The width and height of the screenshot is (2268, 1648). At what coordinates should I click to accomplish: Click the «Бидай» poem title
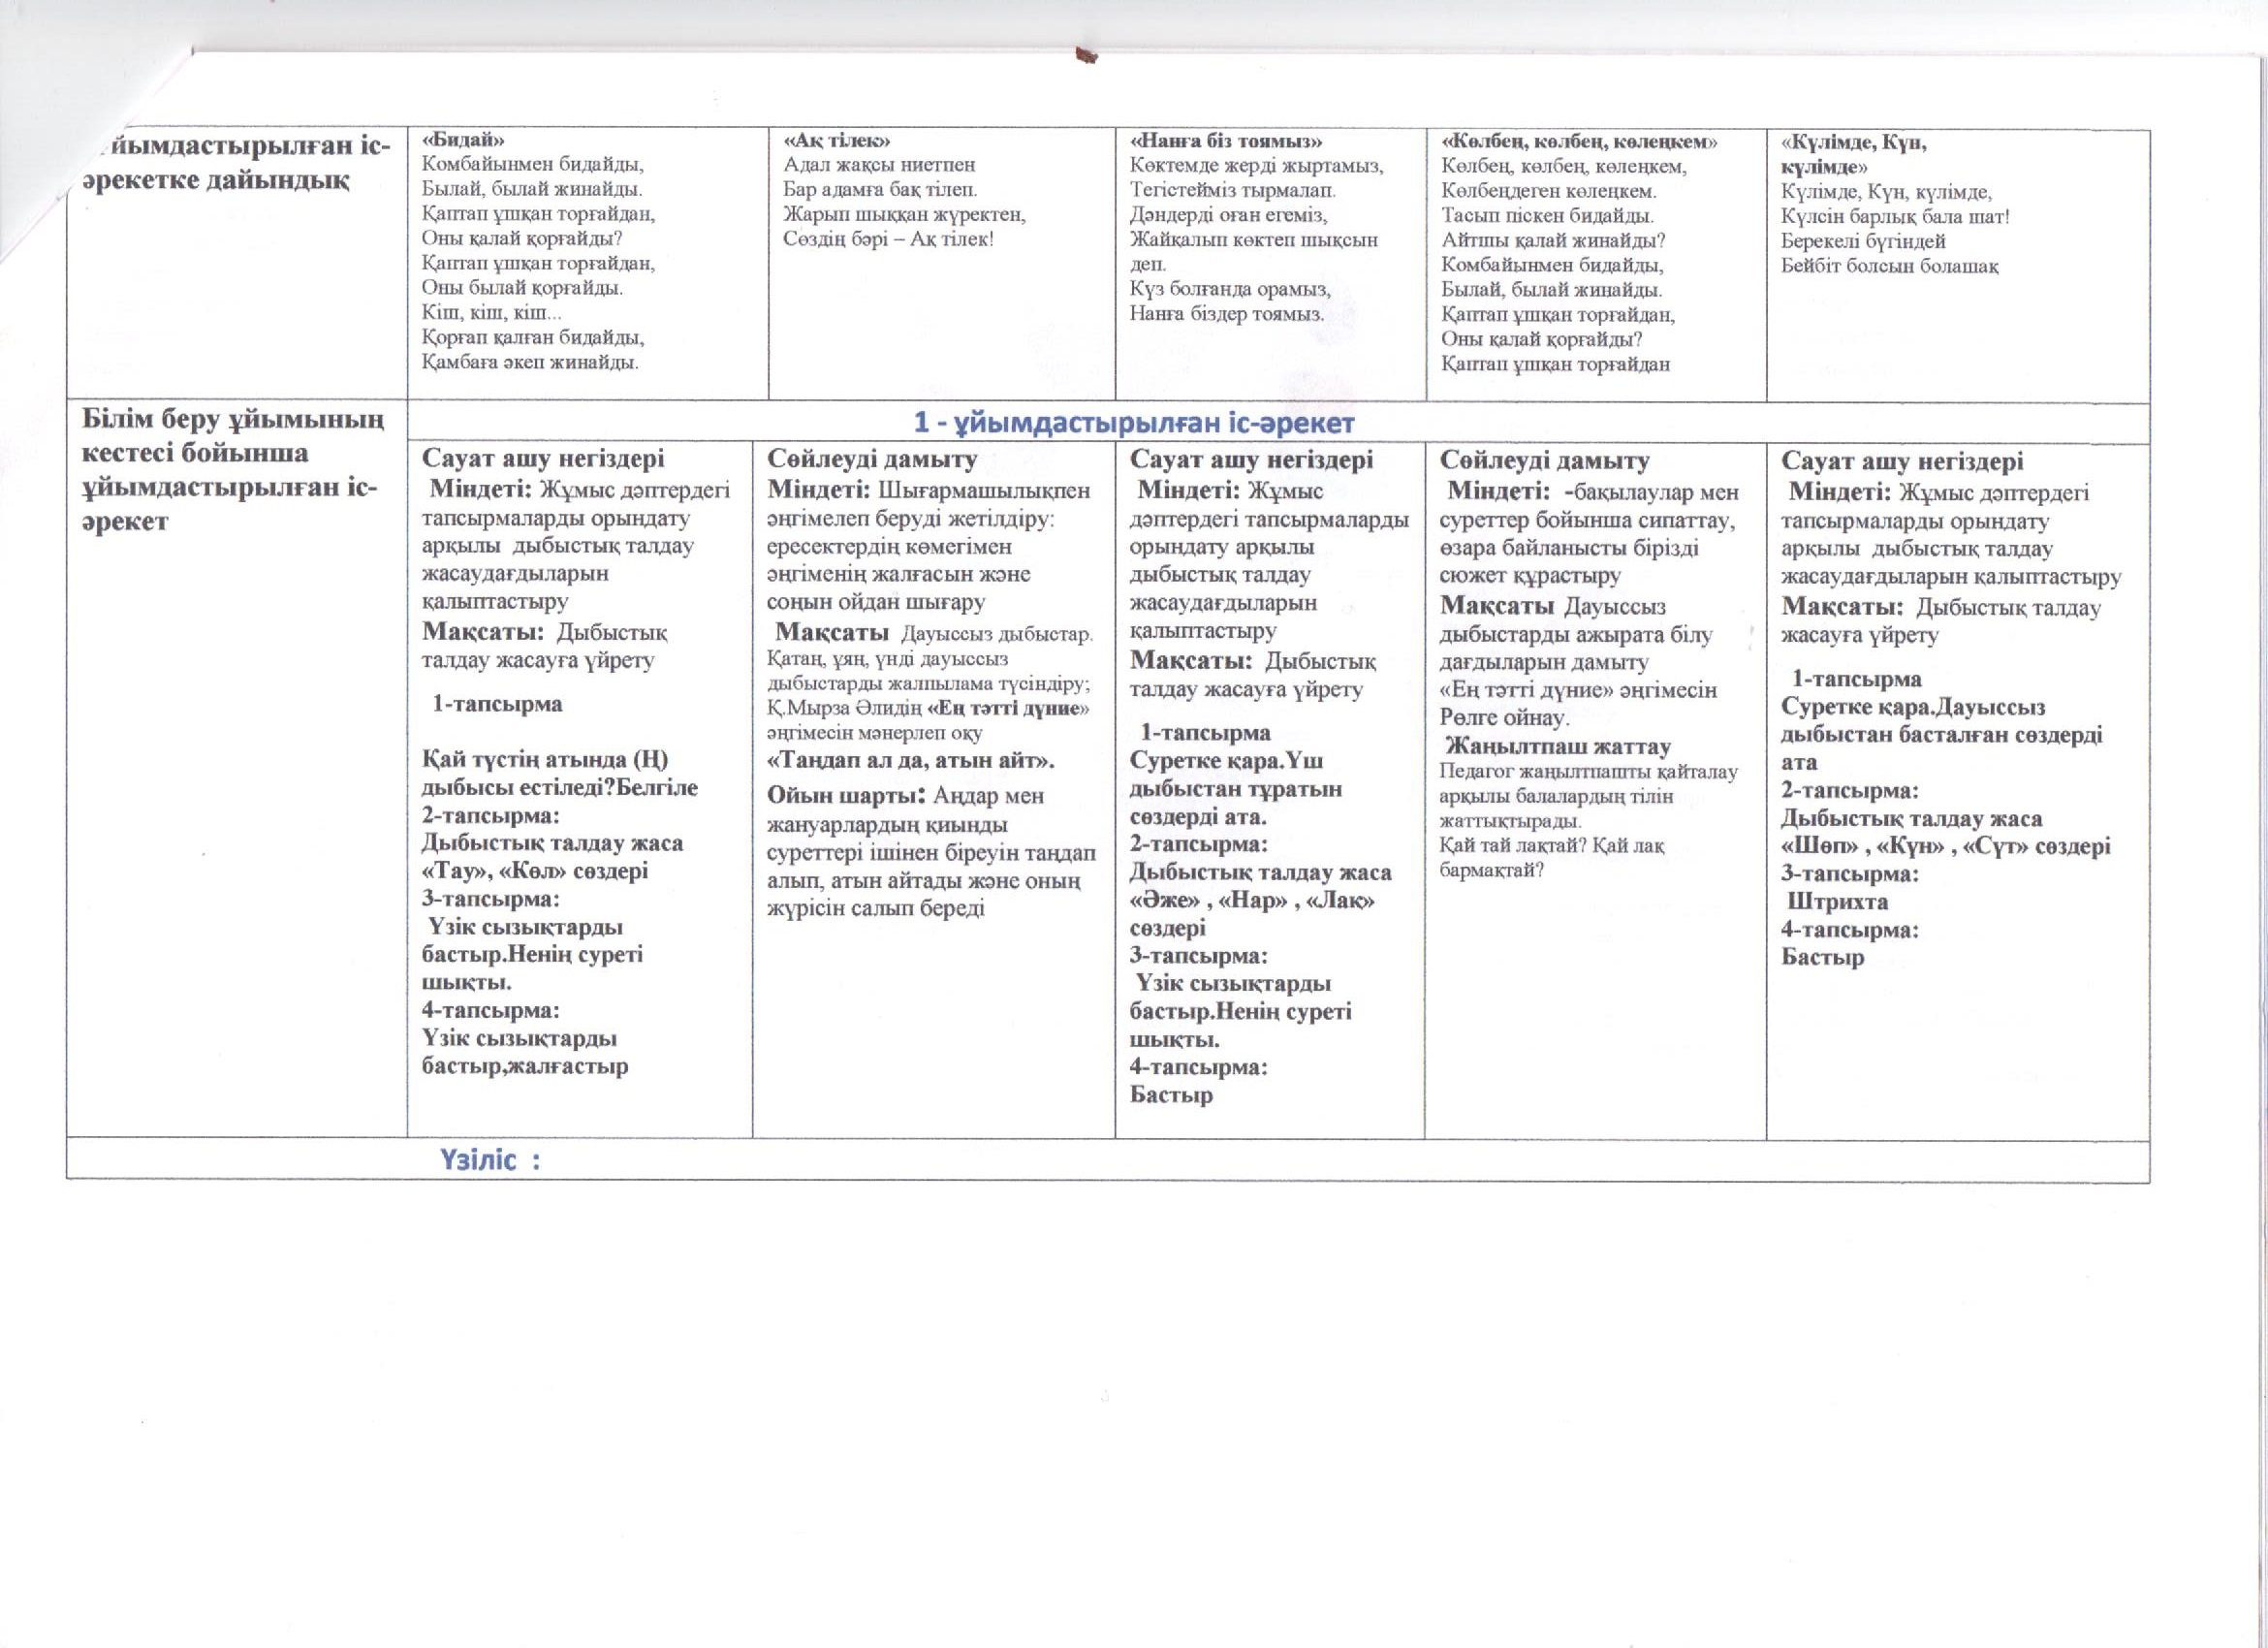463,140
